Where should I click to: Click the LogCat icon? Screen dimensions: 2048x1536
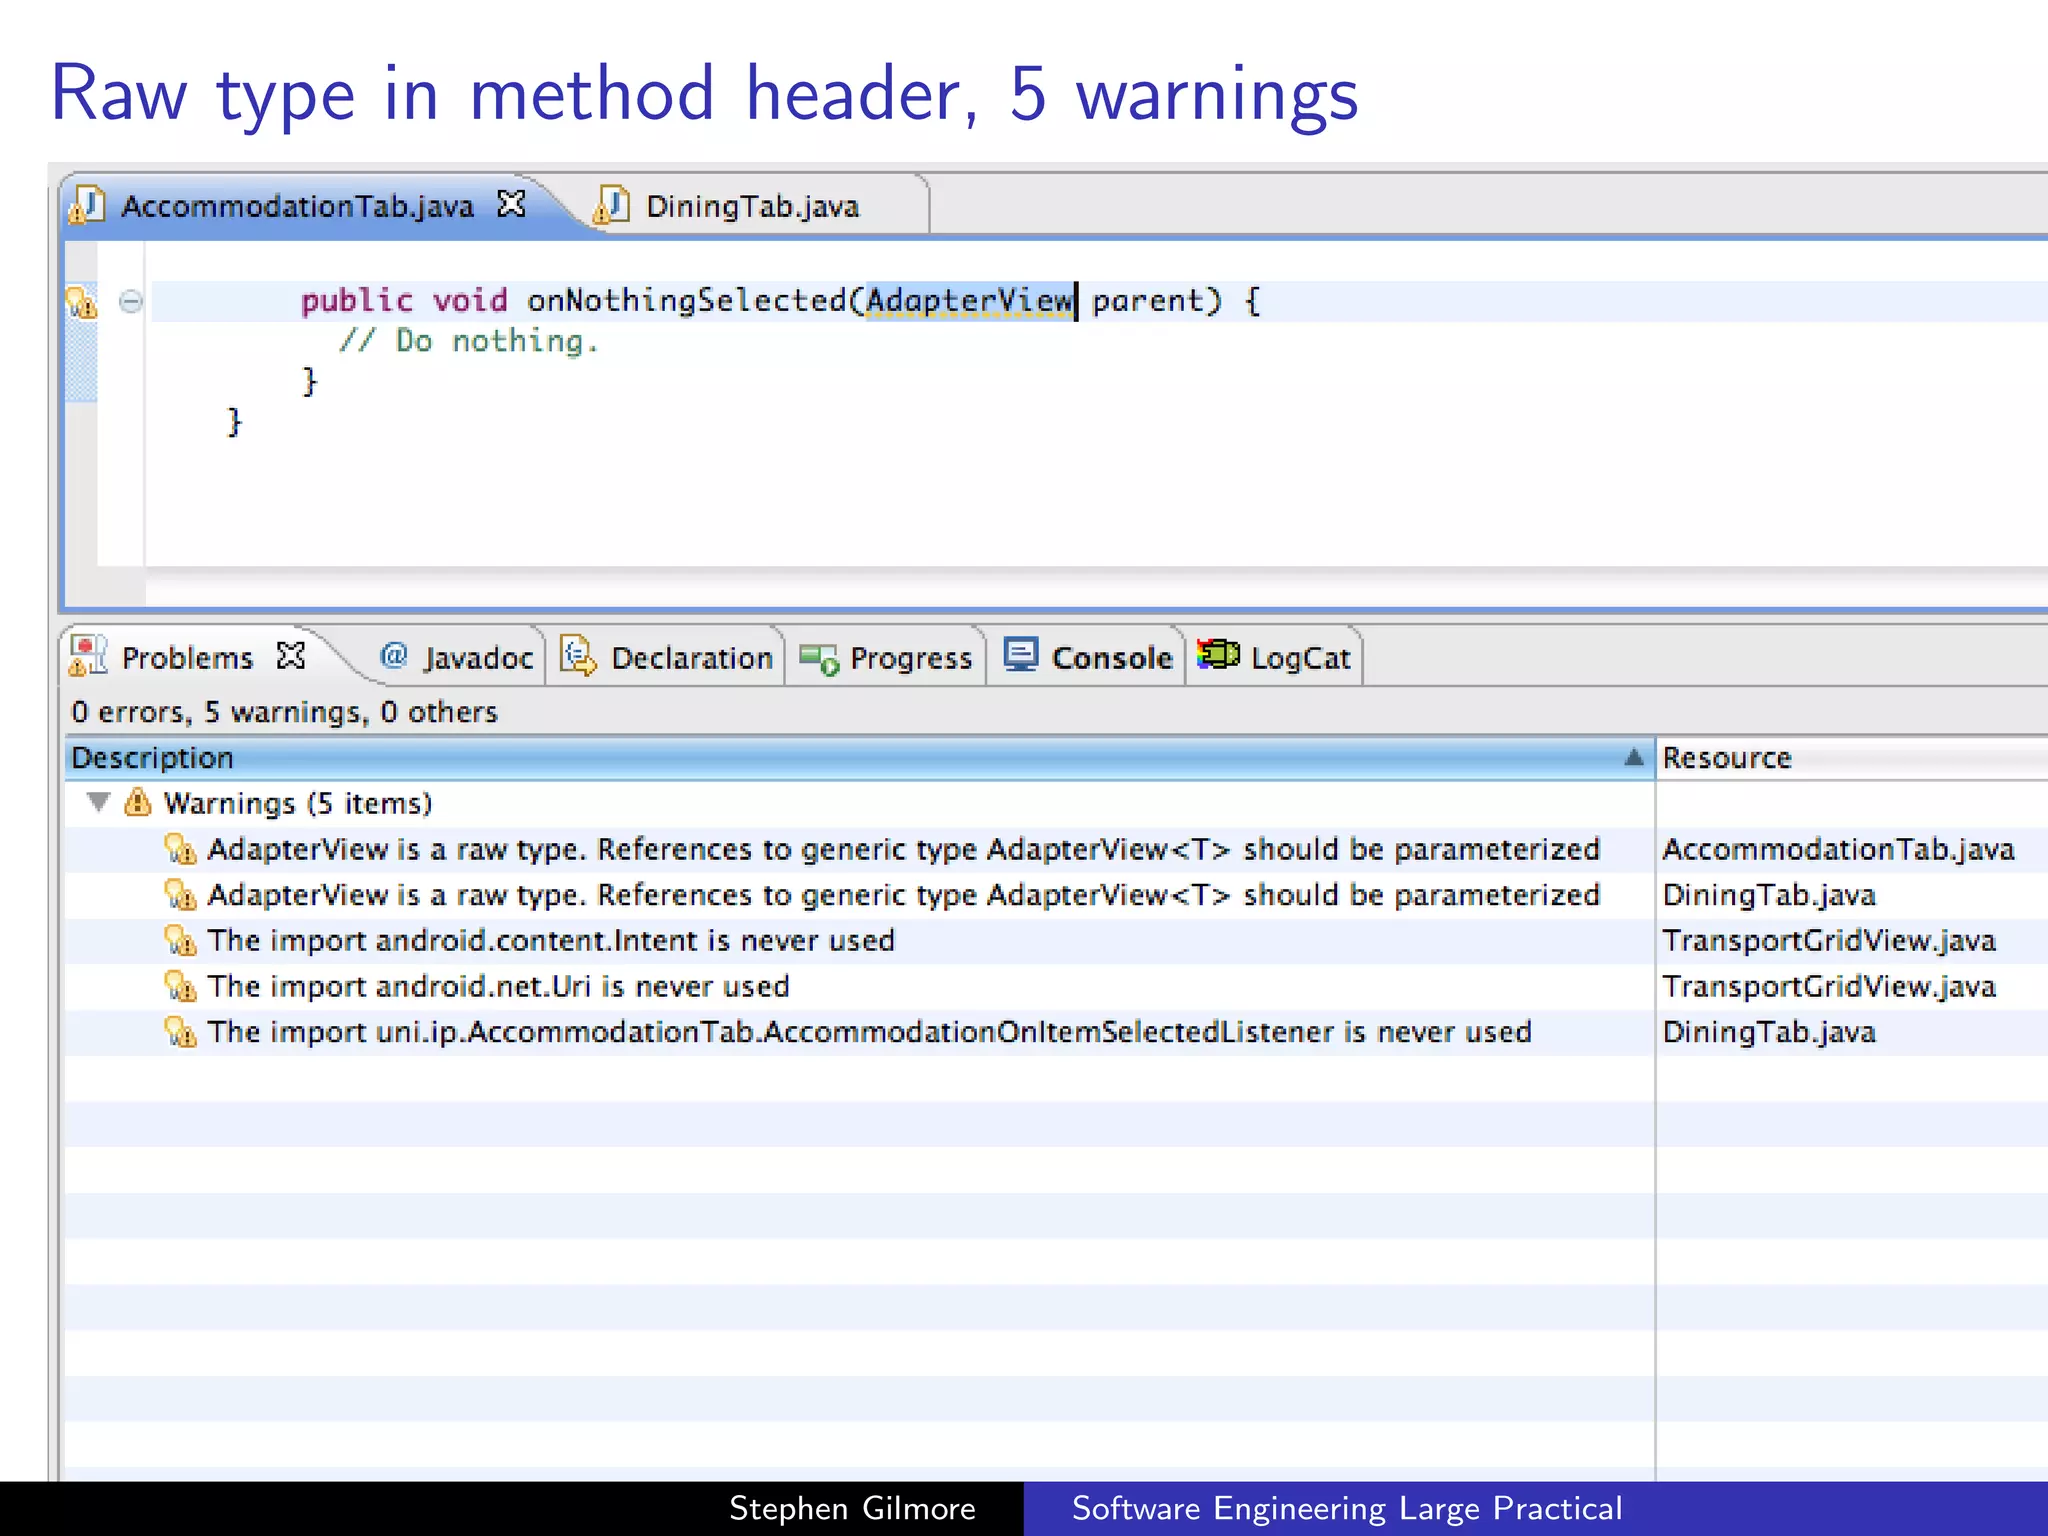click(1218, 654)
